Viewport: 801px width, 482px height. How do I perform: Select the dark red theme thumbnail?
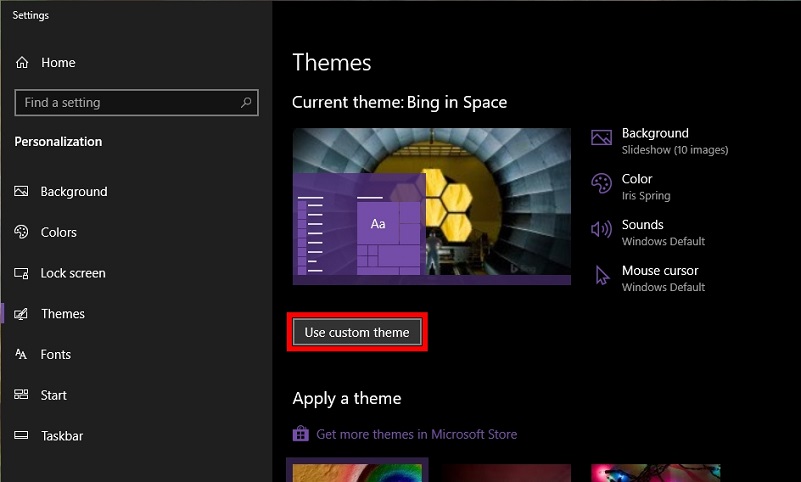507,472
